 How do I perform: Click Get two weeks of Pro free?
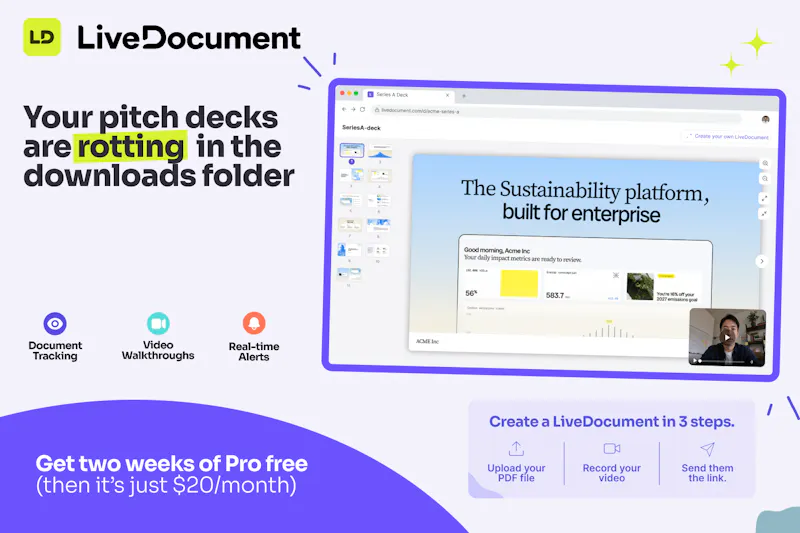click(171, 463)
